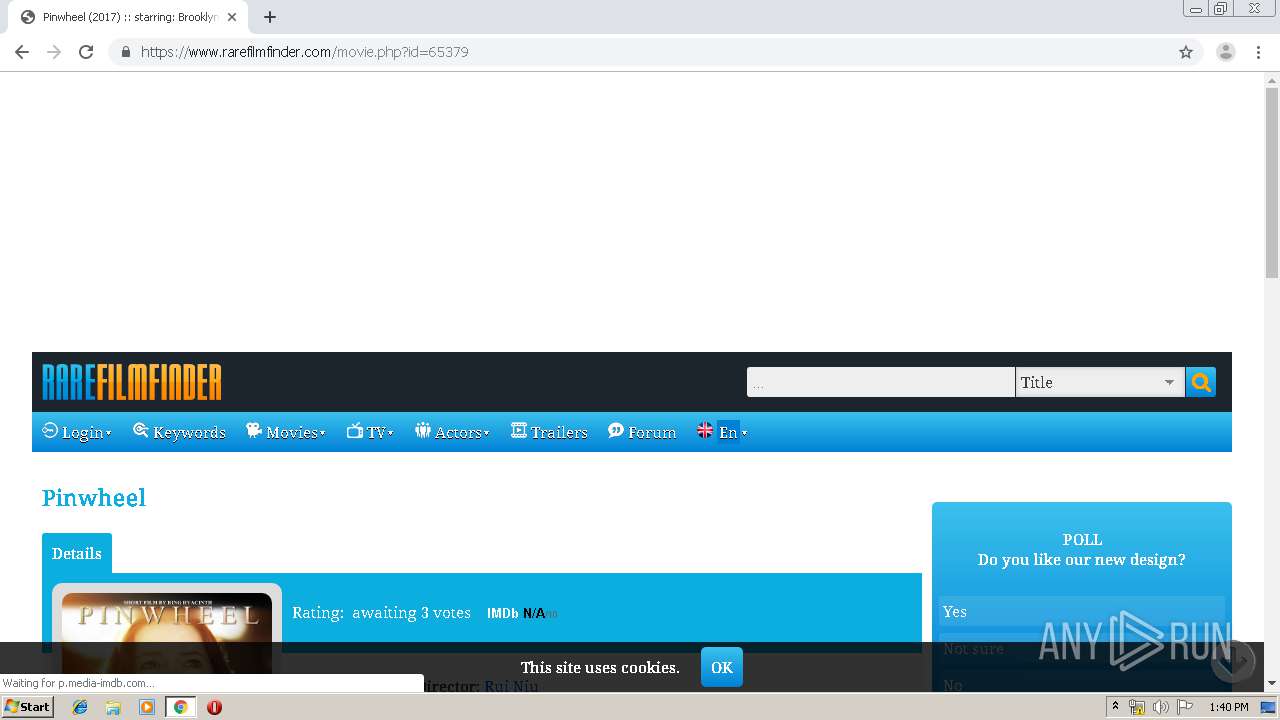Viewport: 1280px width, 720px height.
Task: Click the show desktop tray icon
Action: pos(1269,707)
